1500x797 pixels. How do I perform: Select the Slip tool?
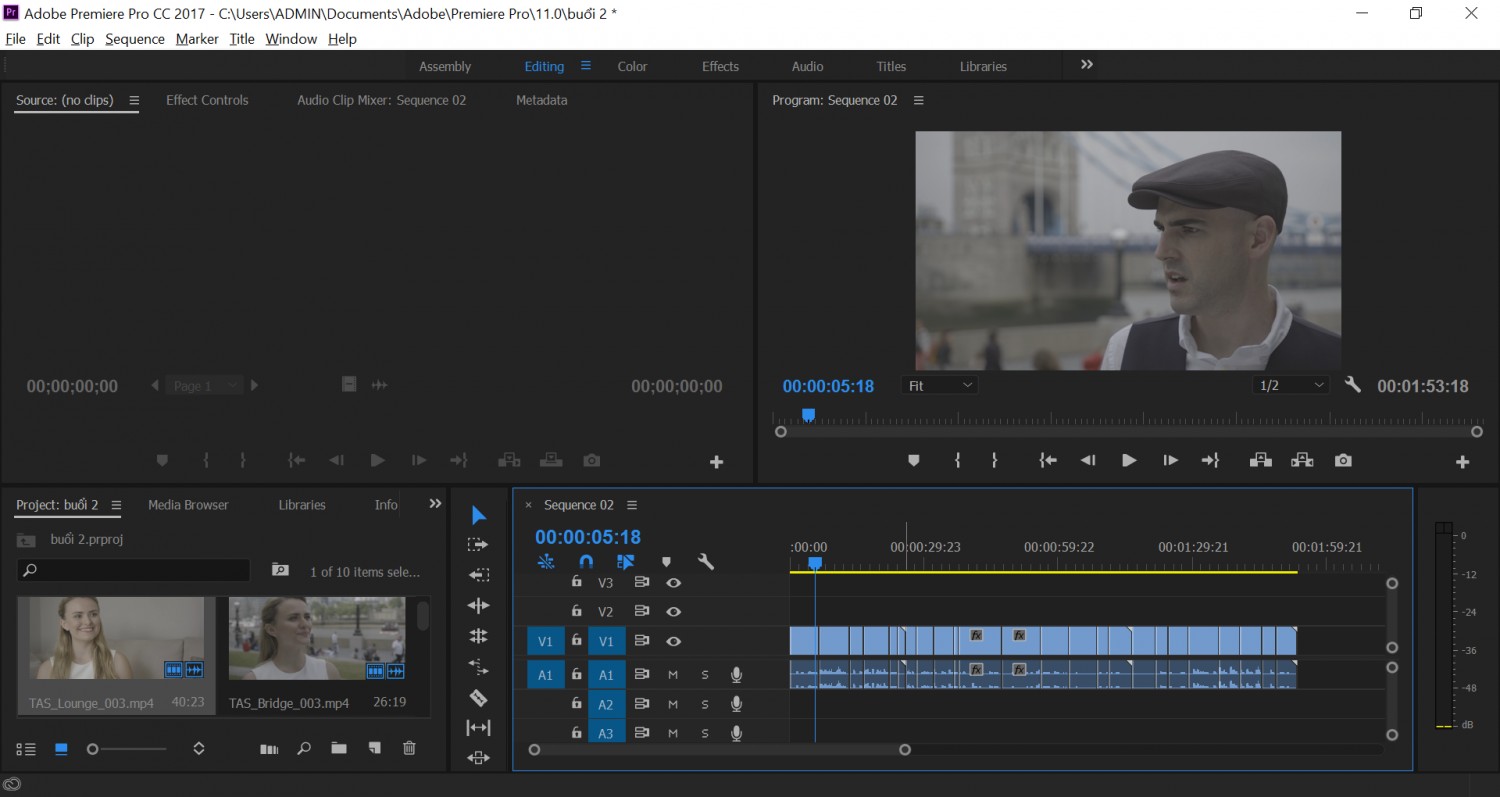(479, 727)
